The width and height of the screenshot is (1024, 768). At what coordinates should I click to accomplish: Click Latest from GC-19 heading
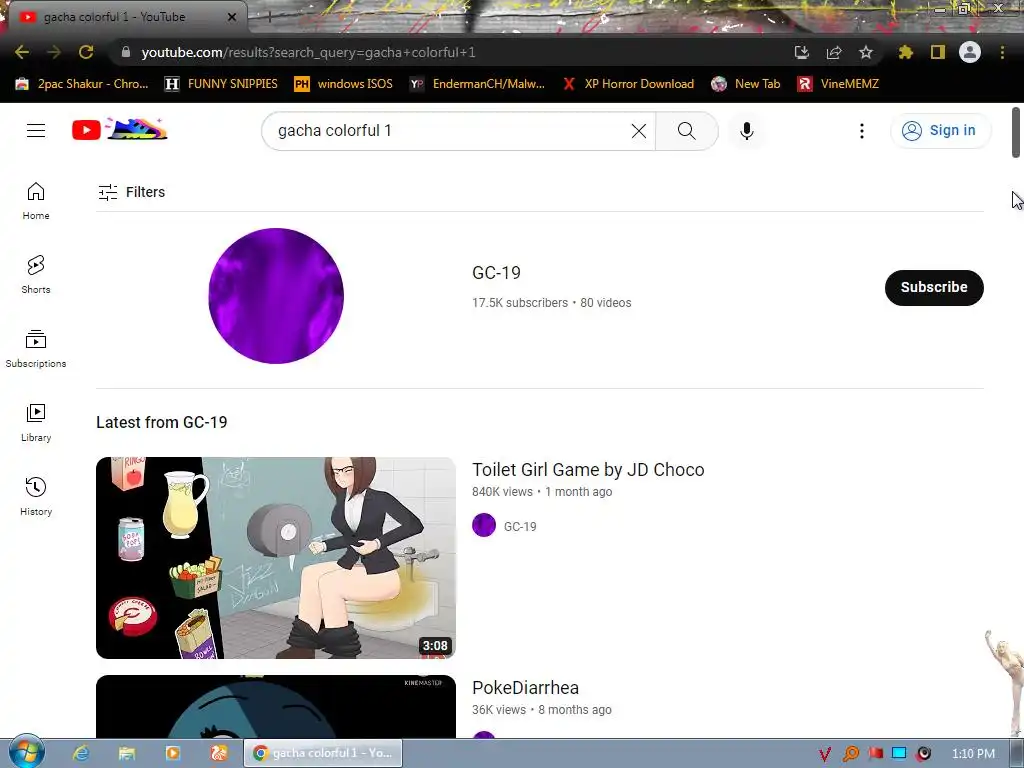pyautogui.click(x=161, y=423)
